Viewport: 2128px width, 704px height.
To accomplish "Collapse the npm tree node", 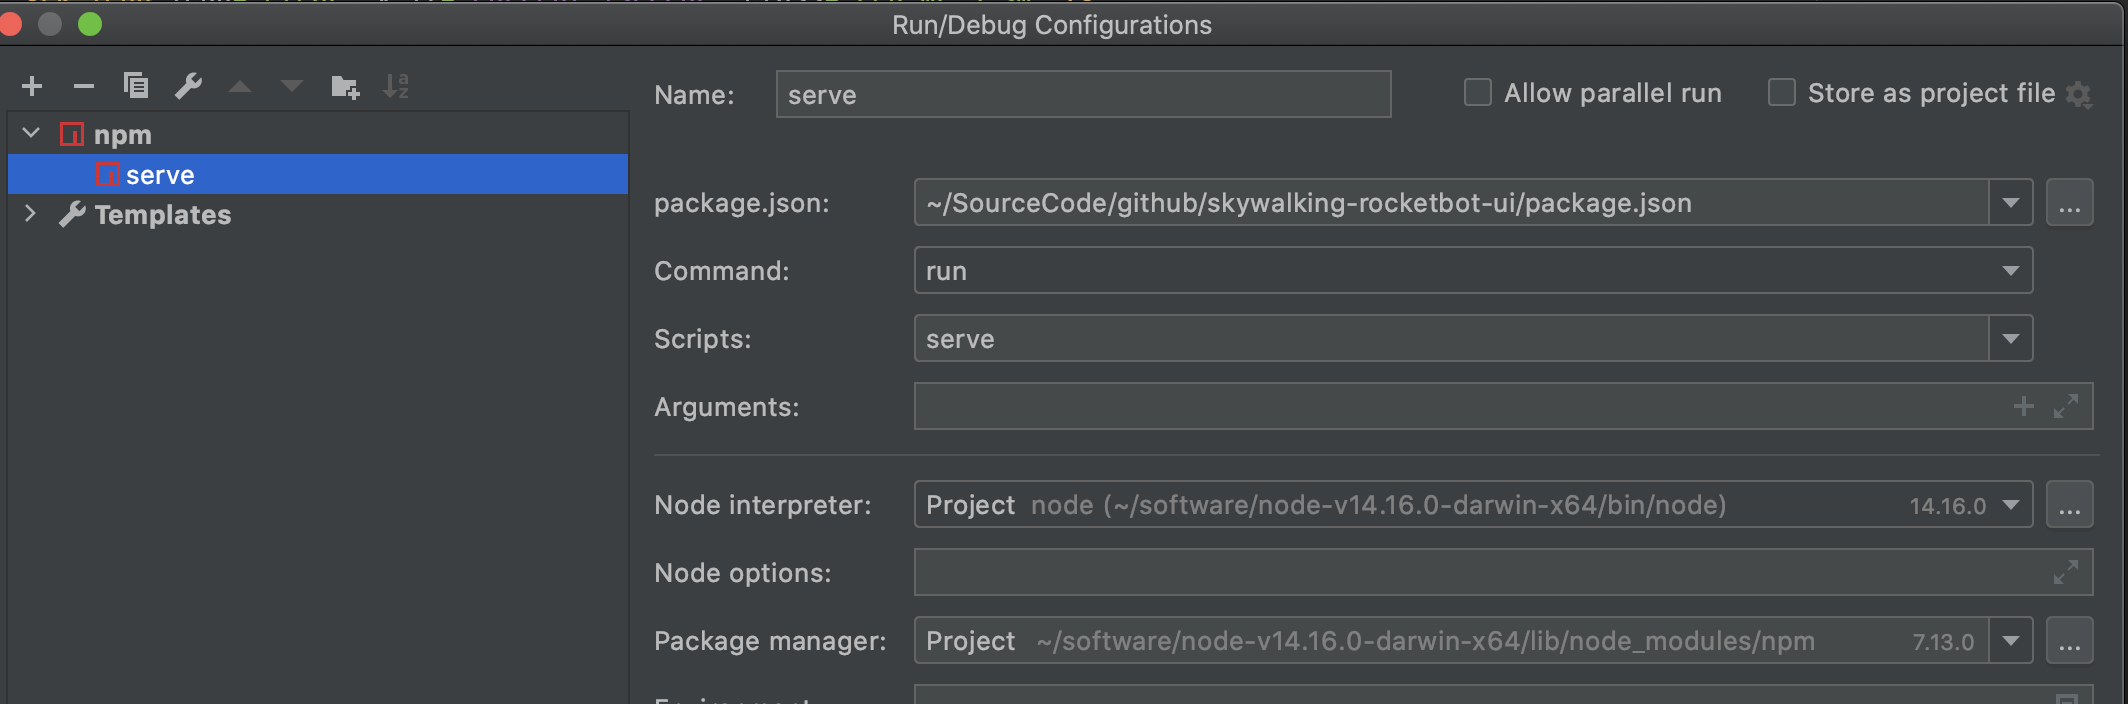I will 31,133.
